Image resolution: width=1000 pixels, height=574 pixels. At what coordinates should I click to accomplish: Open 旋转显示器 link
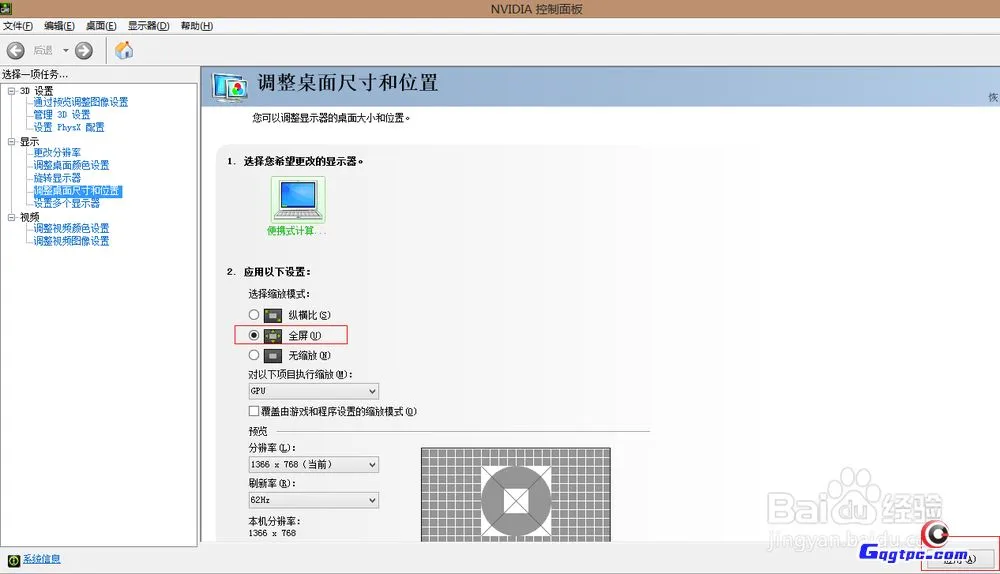[x=57, y=178]
